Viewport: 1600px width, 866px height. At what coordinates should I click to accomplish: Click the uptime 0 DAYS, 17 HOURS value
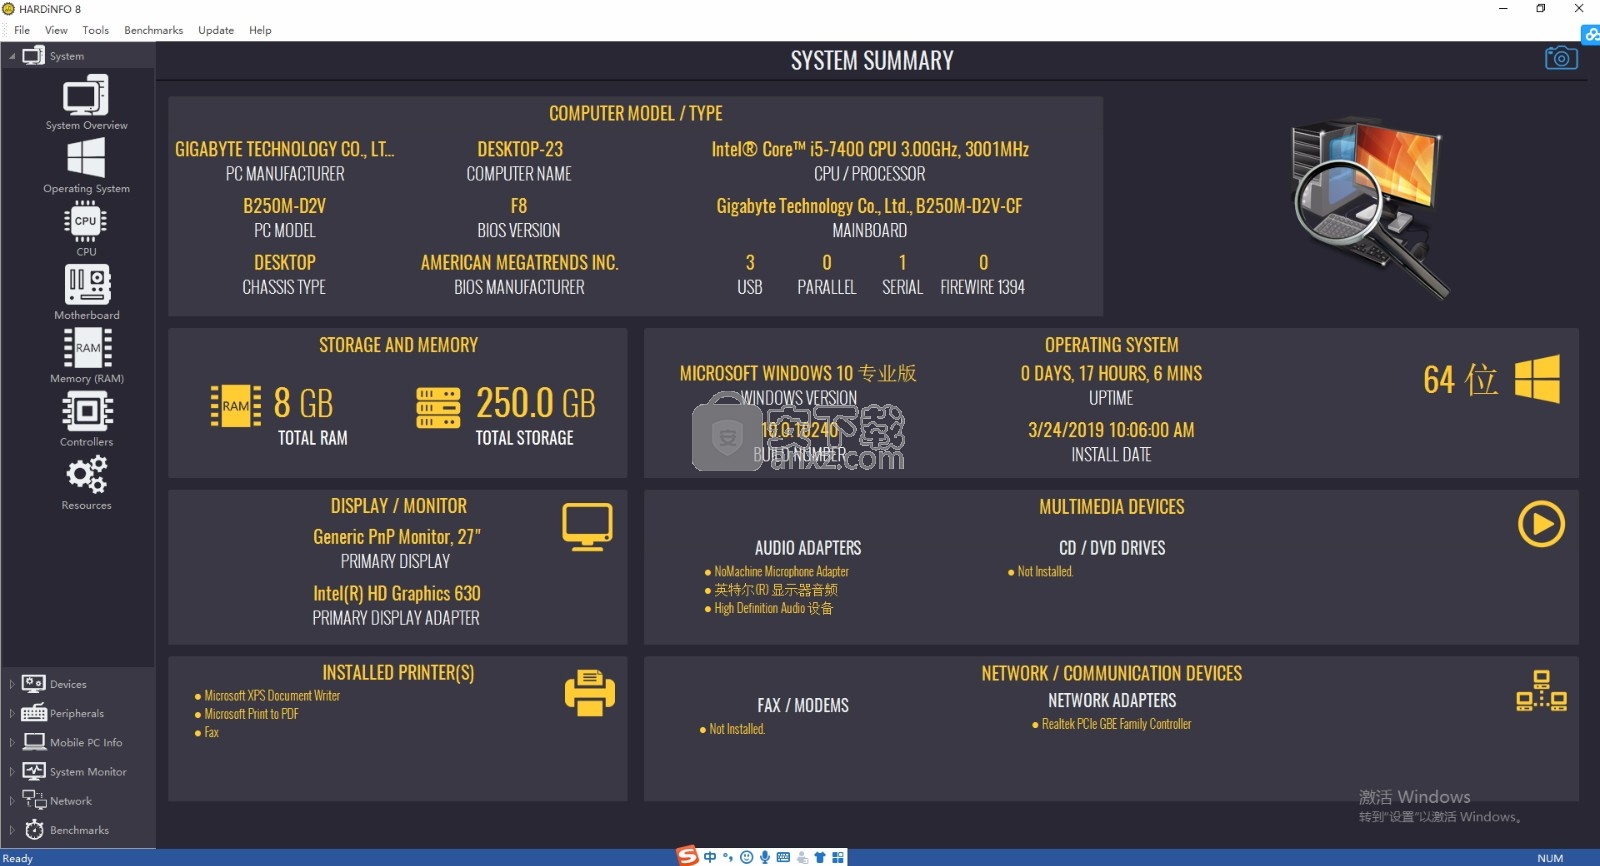pos(1111,373)
